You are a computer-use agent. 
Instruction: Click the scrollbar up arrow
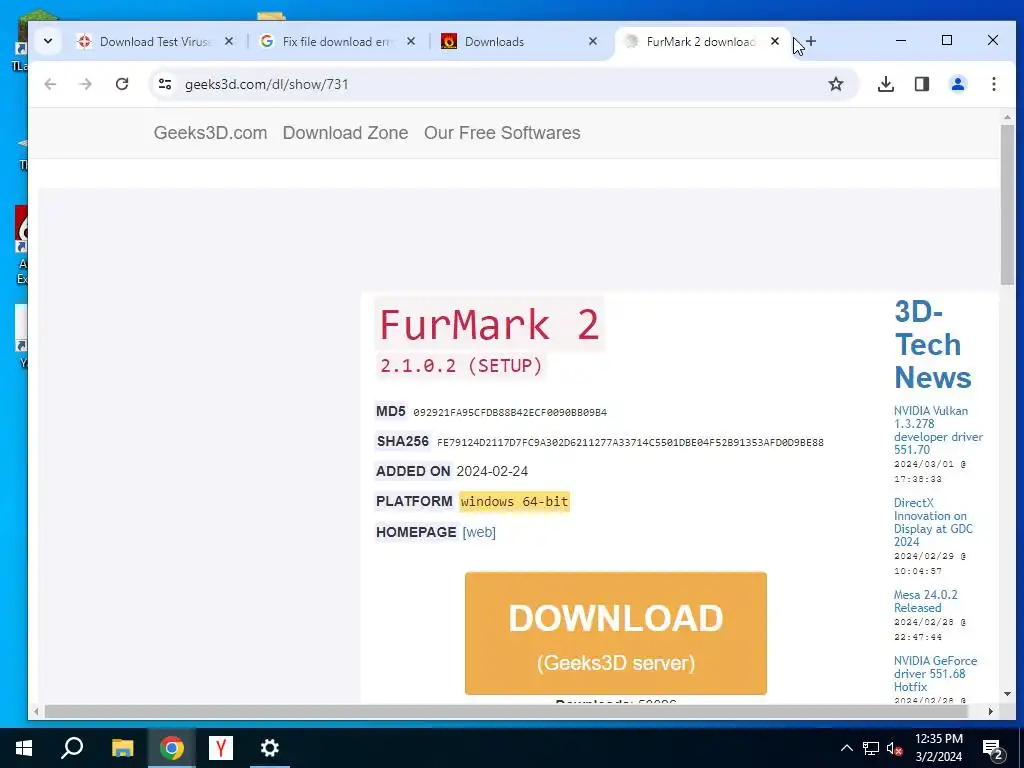(1007, 118)
